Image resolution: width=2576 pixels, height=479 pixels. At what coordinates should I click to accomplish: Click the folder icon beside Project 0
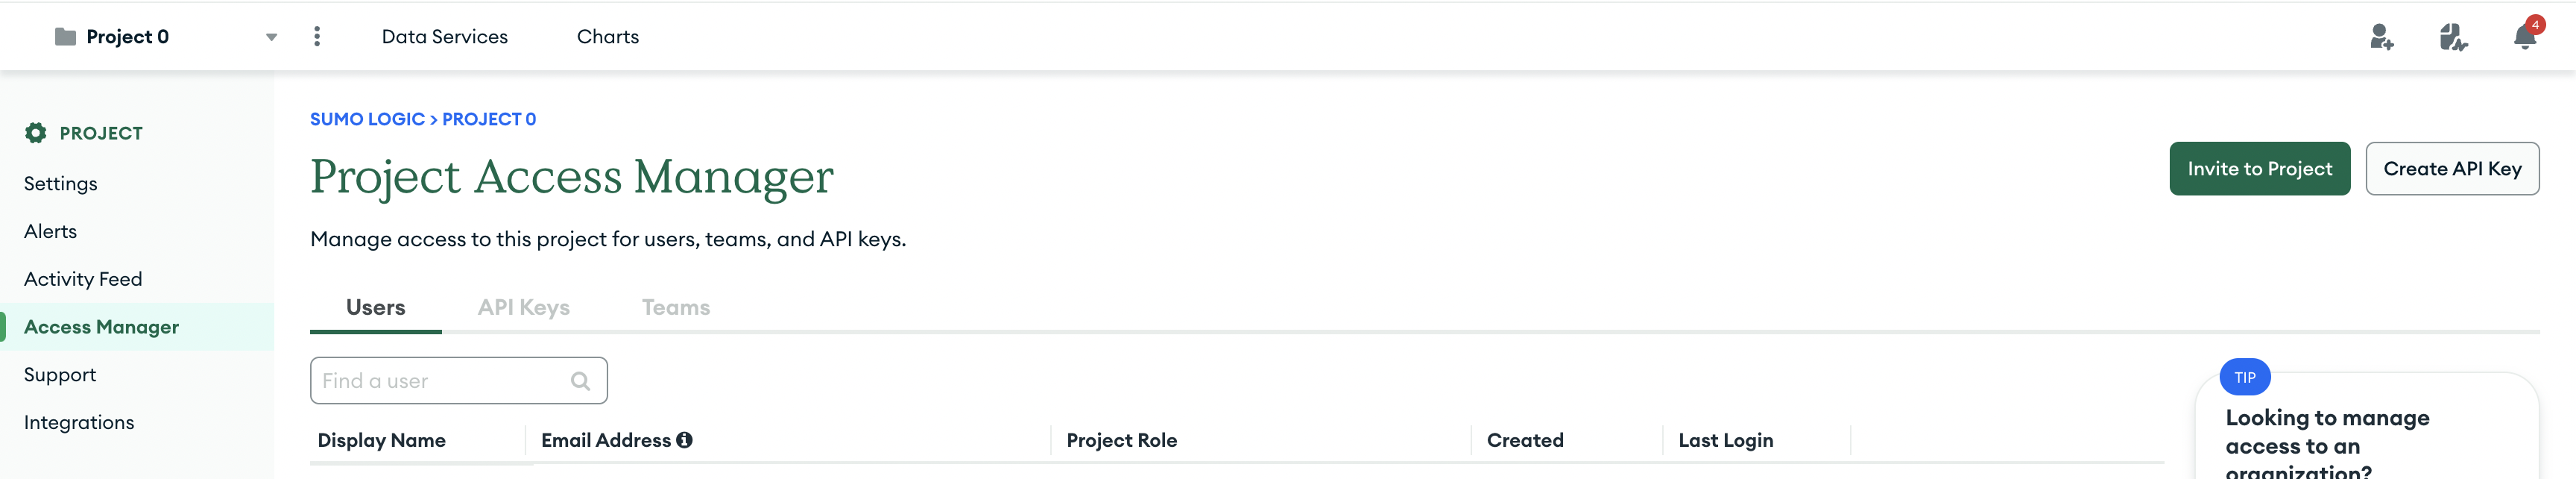click(64, 36)
